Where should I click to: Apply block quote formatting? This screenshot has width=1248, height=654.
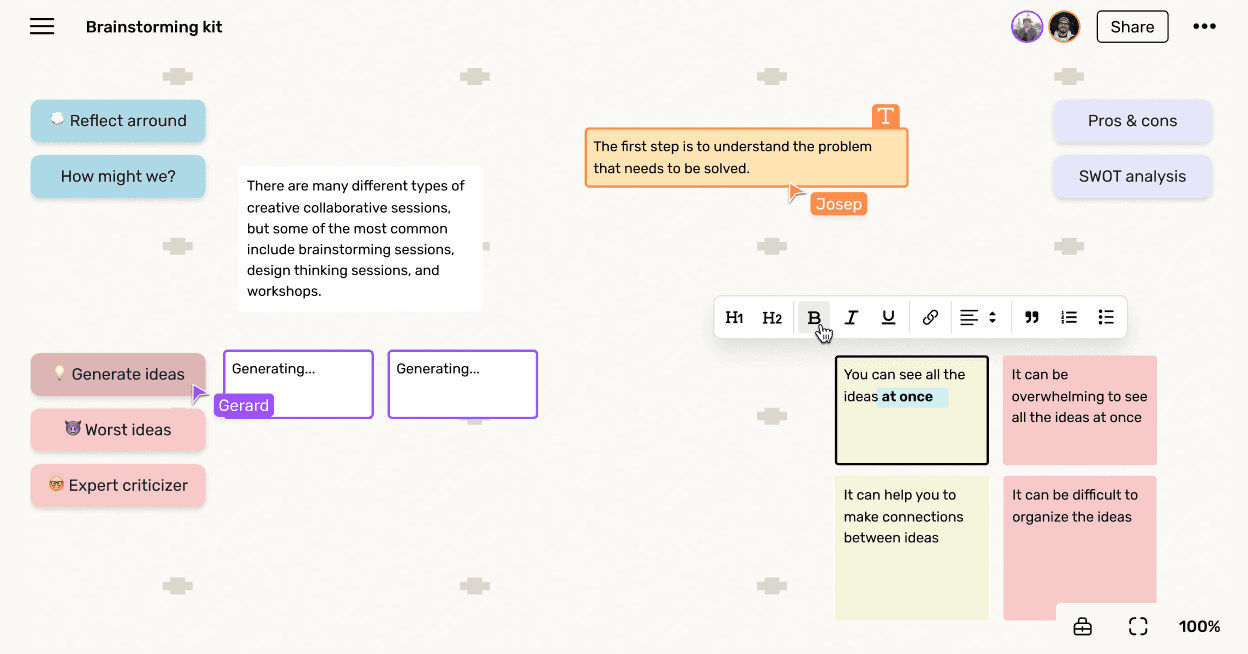coord(1032,318)
